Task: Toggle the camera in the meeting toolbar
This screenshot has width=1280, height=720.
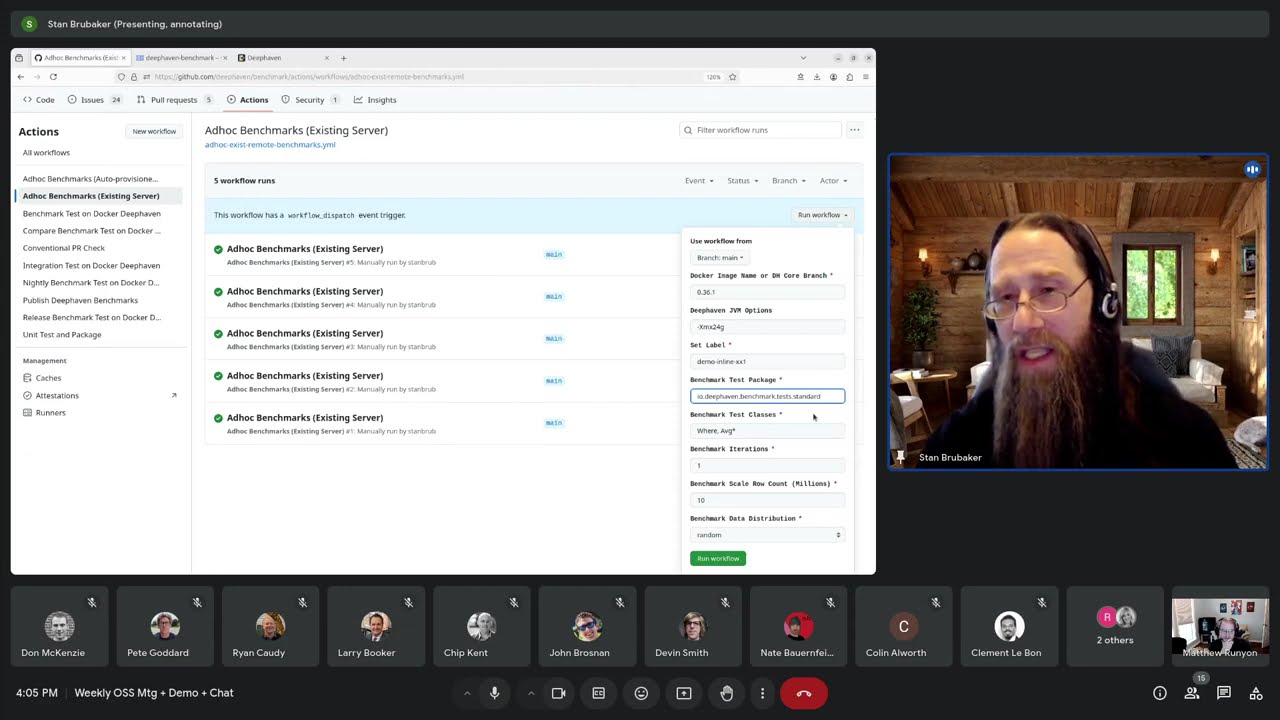Action: pyautogui.click(x=559, y=693)
